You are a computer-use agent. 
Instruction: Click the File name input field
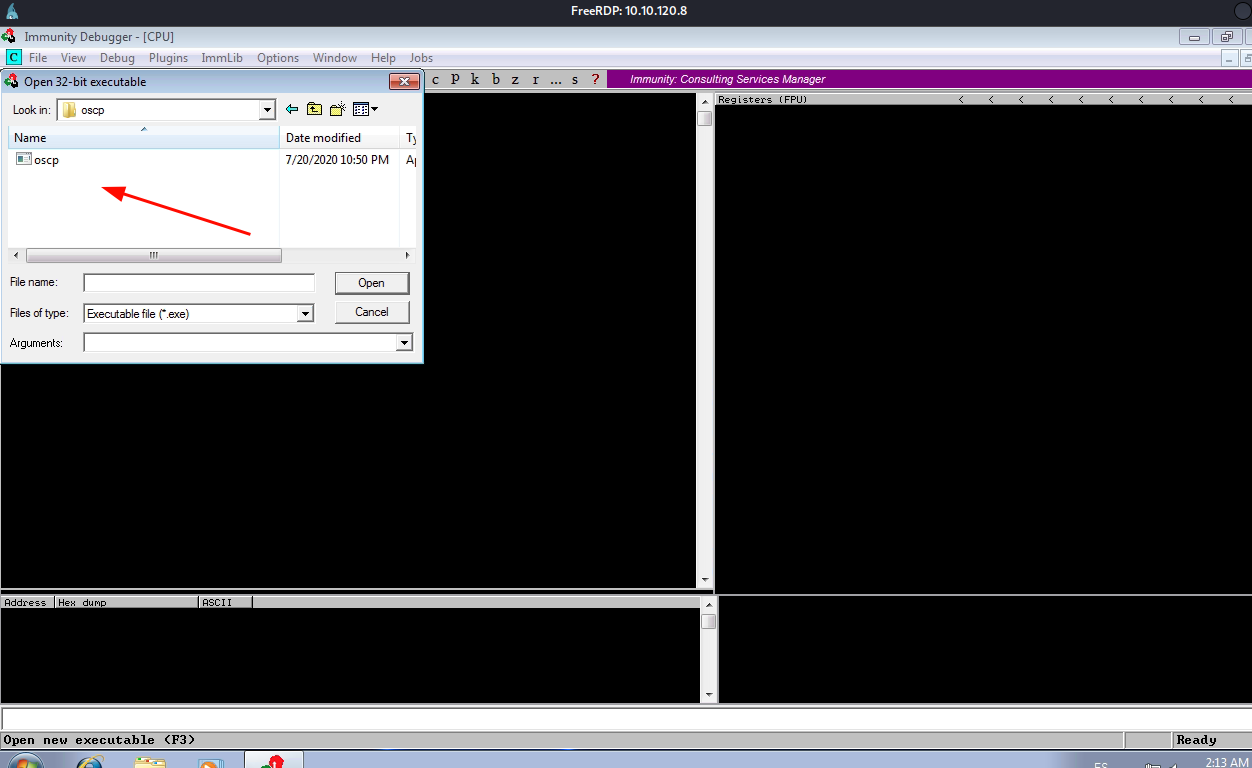pyautogui.click(x=199, y=283)
